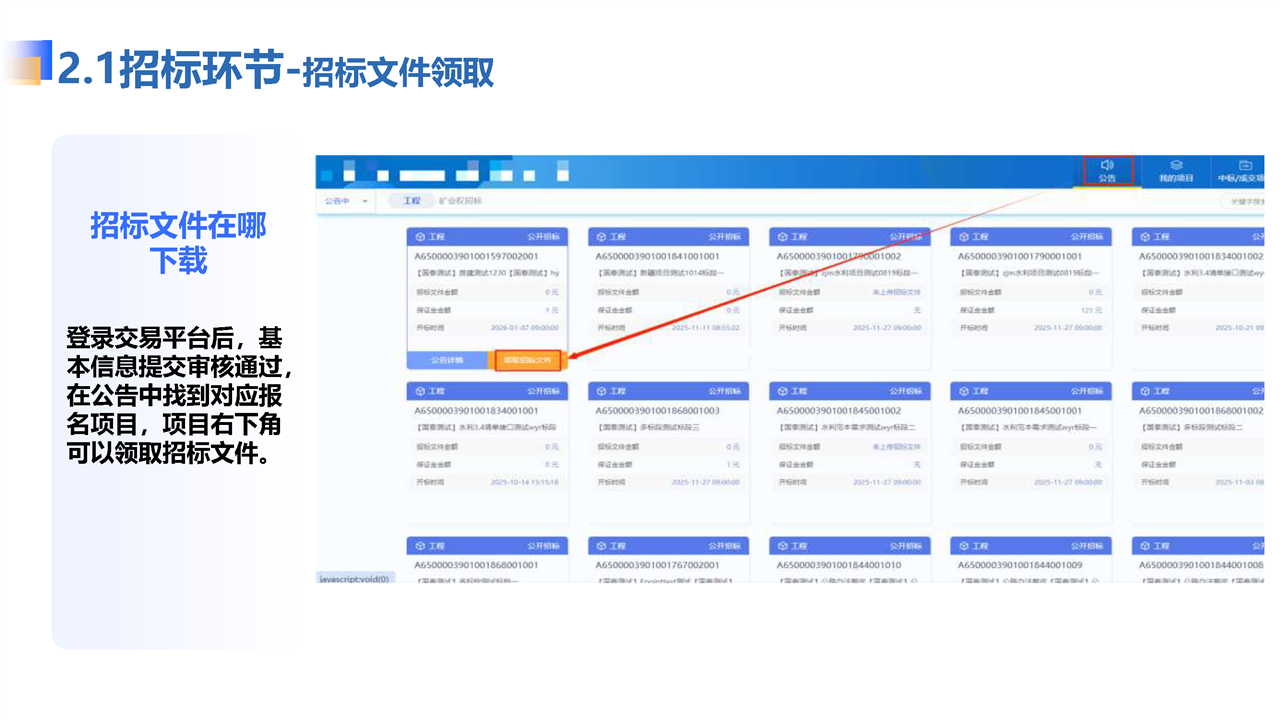
Task: Click the 公告详情 button
Action: [x=447, y=360]
